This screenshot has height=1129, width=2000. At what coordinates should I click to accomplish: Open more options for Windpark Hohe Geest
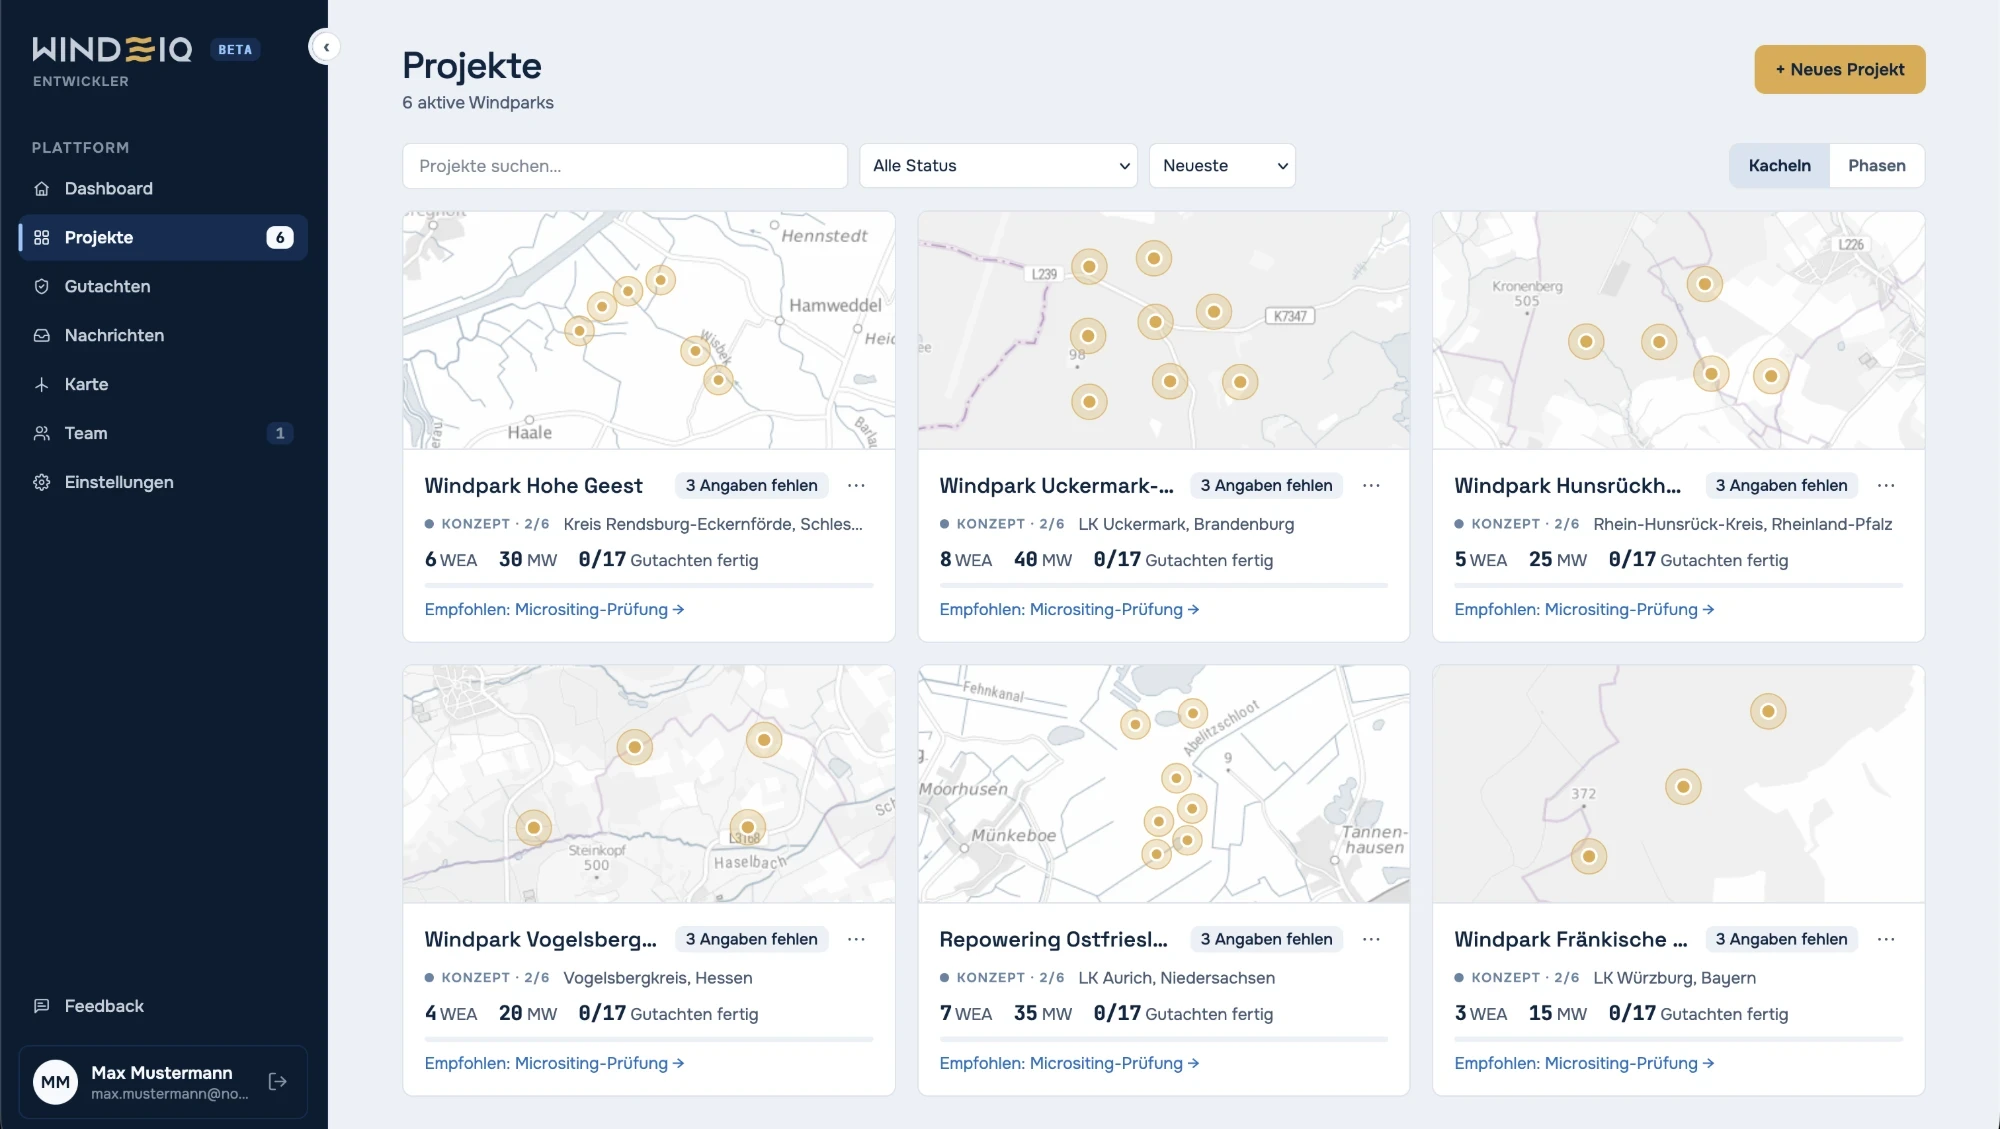pyautogui.click(x=856, y=486)
